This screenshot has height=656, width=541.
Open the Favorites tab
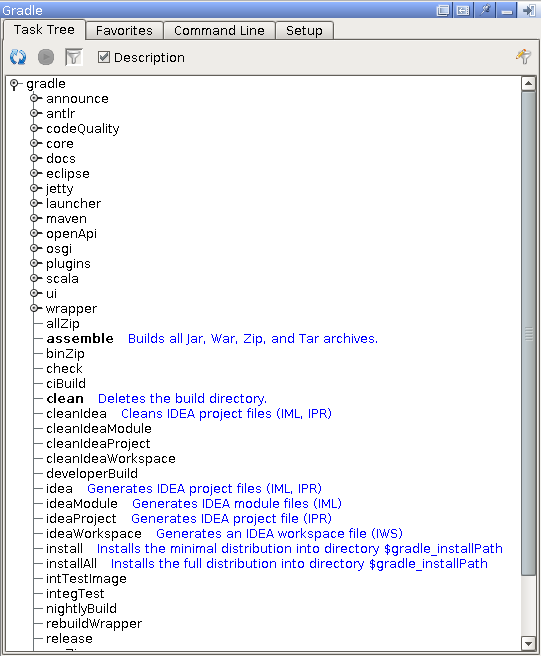(x=124, y=31)
